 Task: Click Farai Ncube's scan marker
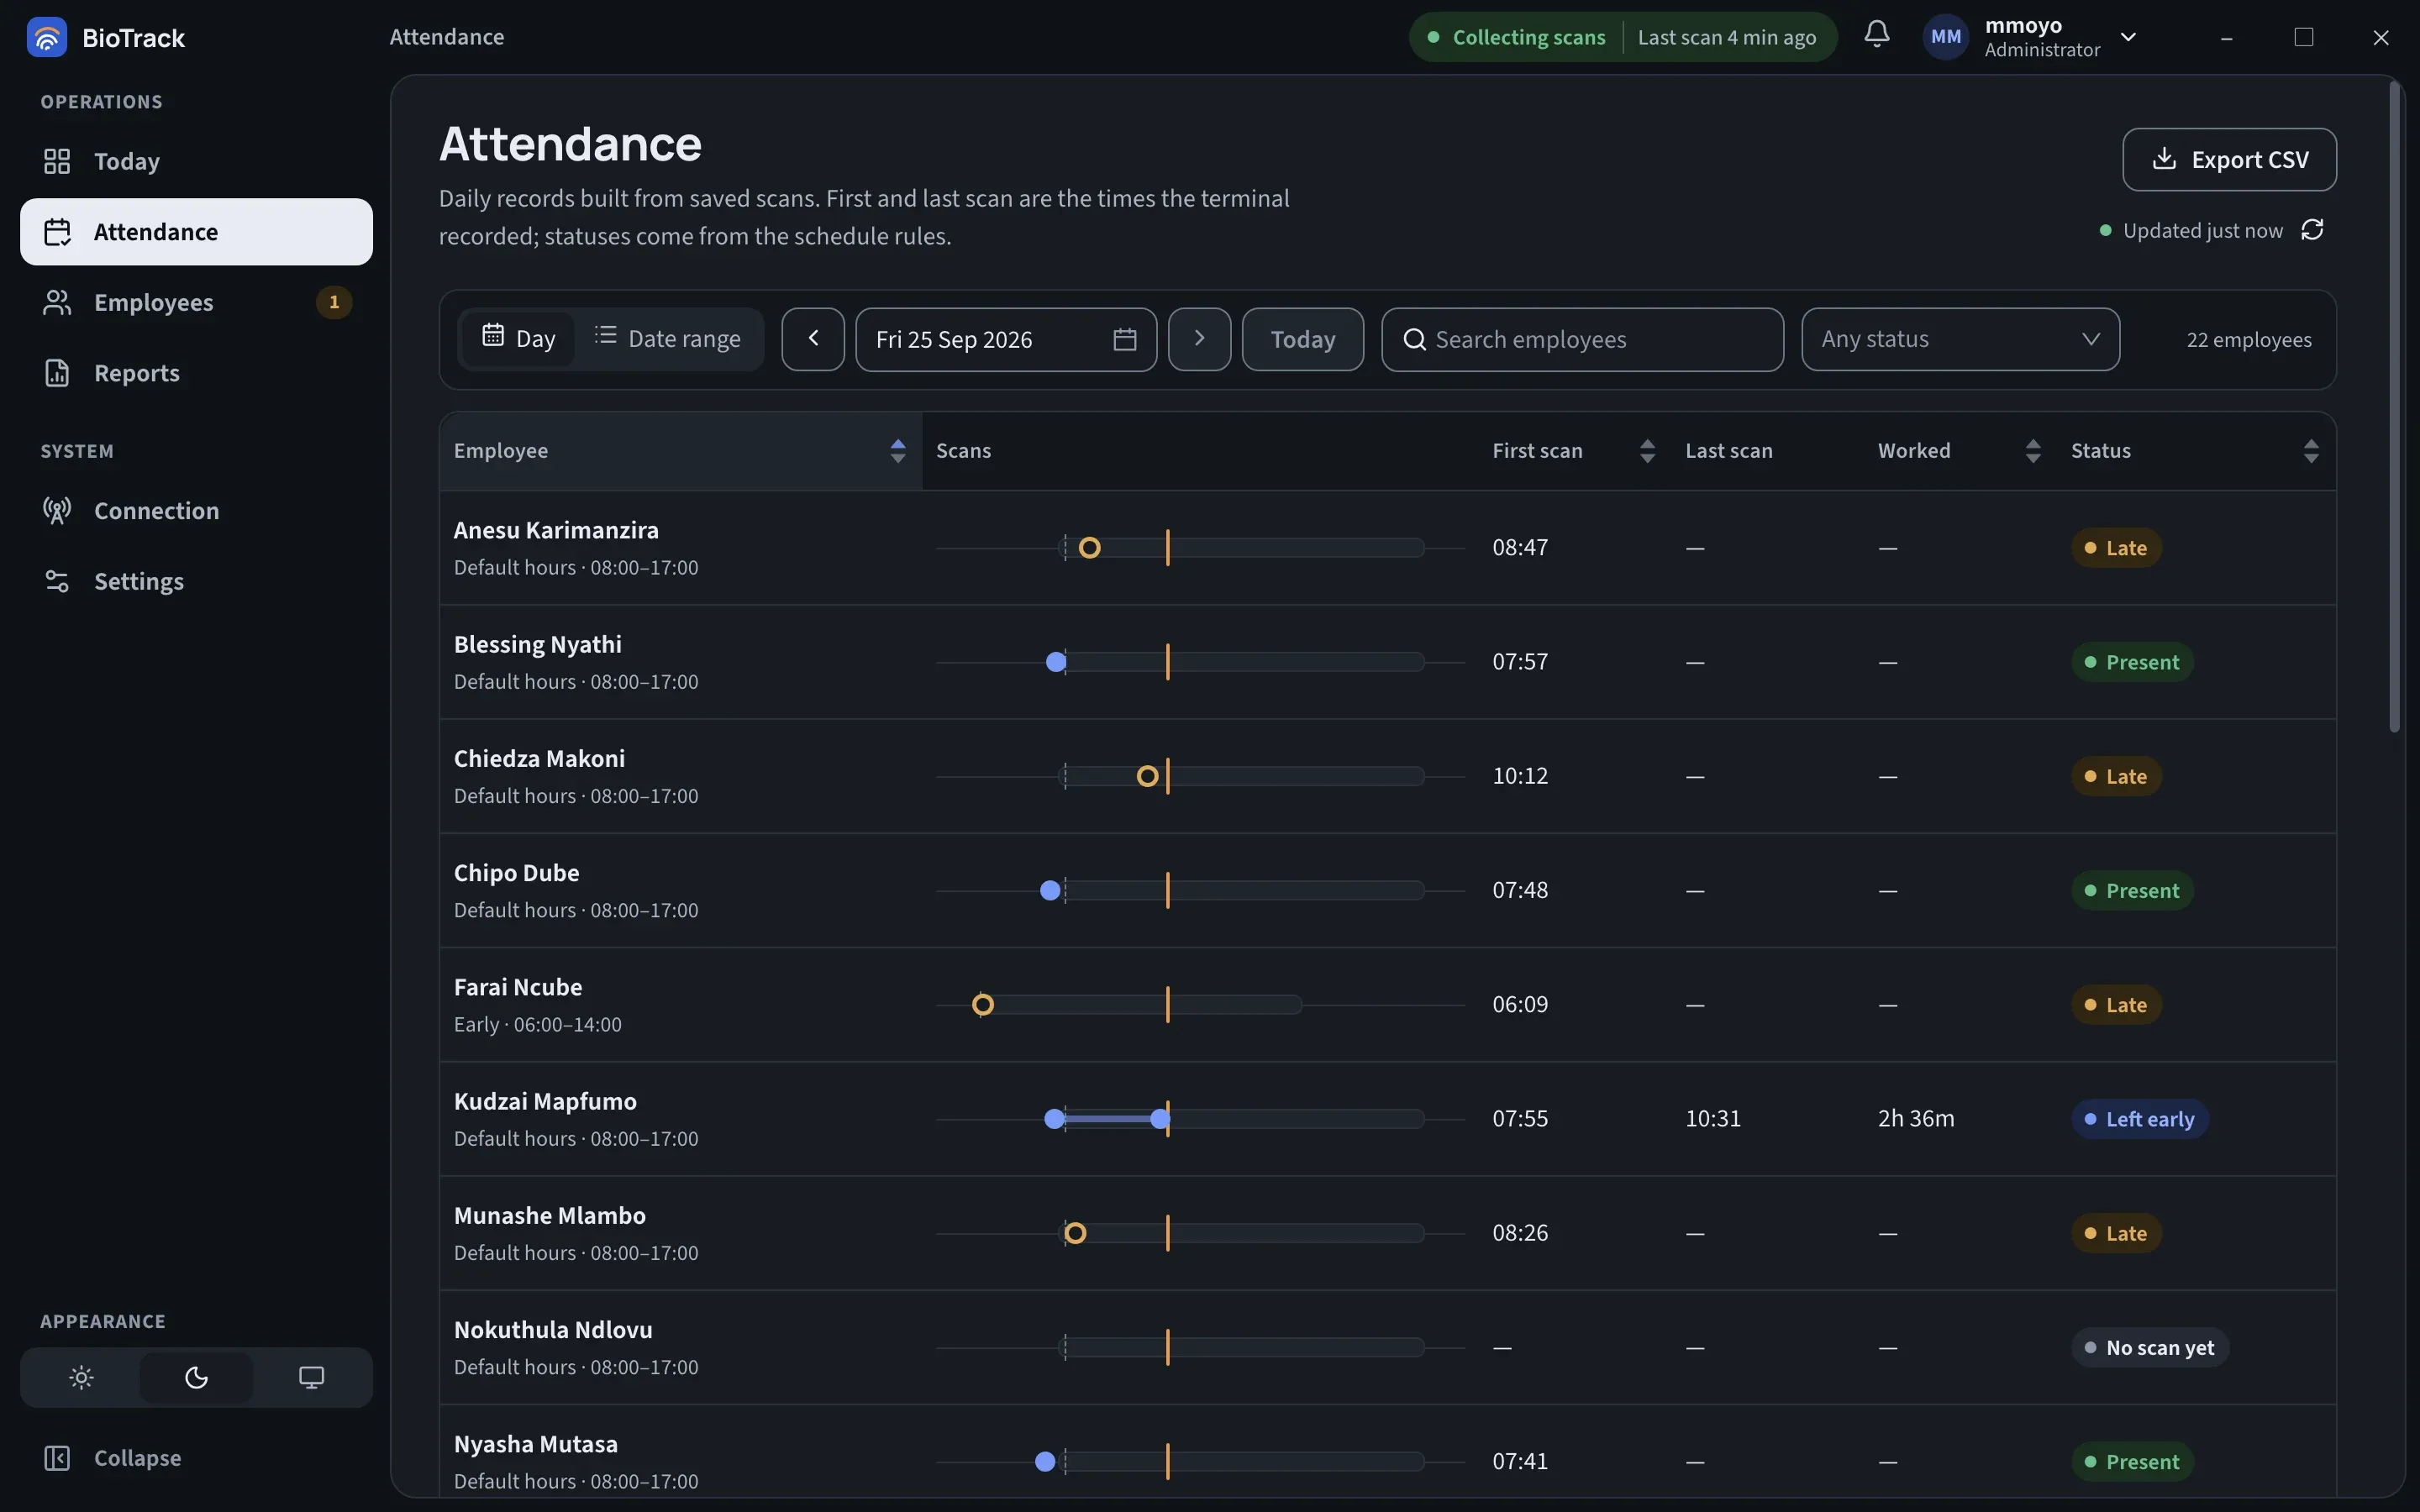[983, 1005]
